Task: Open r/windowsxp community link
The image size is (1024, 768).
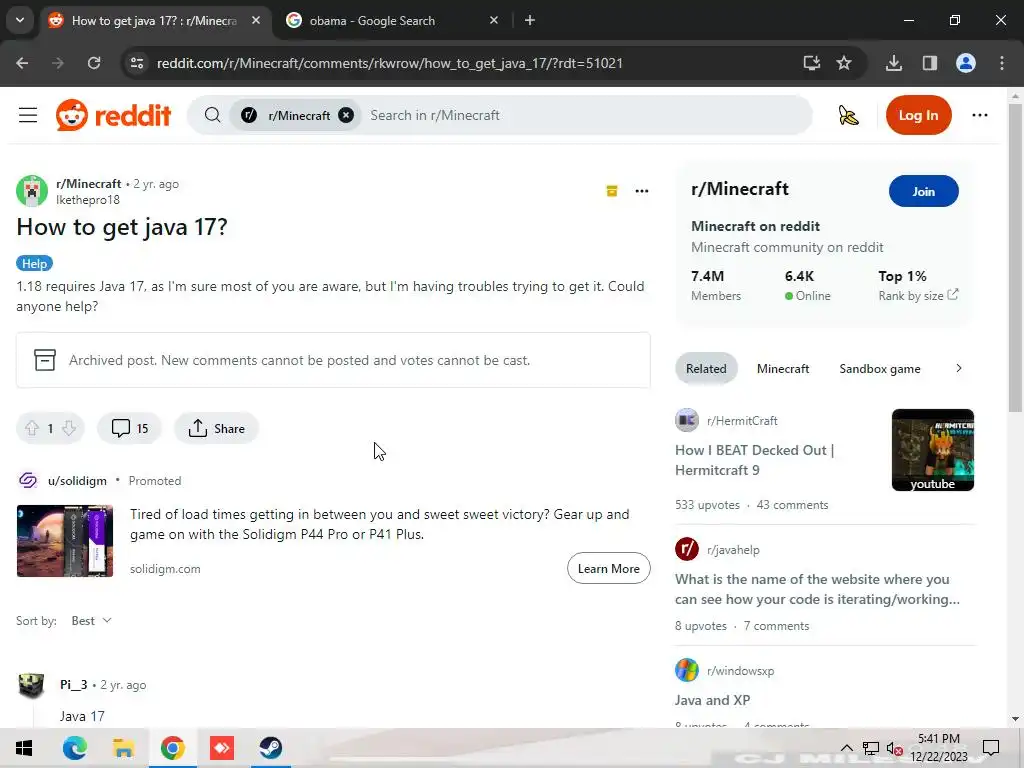Action: click(x=740, y=671)
